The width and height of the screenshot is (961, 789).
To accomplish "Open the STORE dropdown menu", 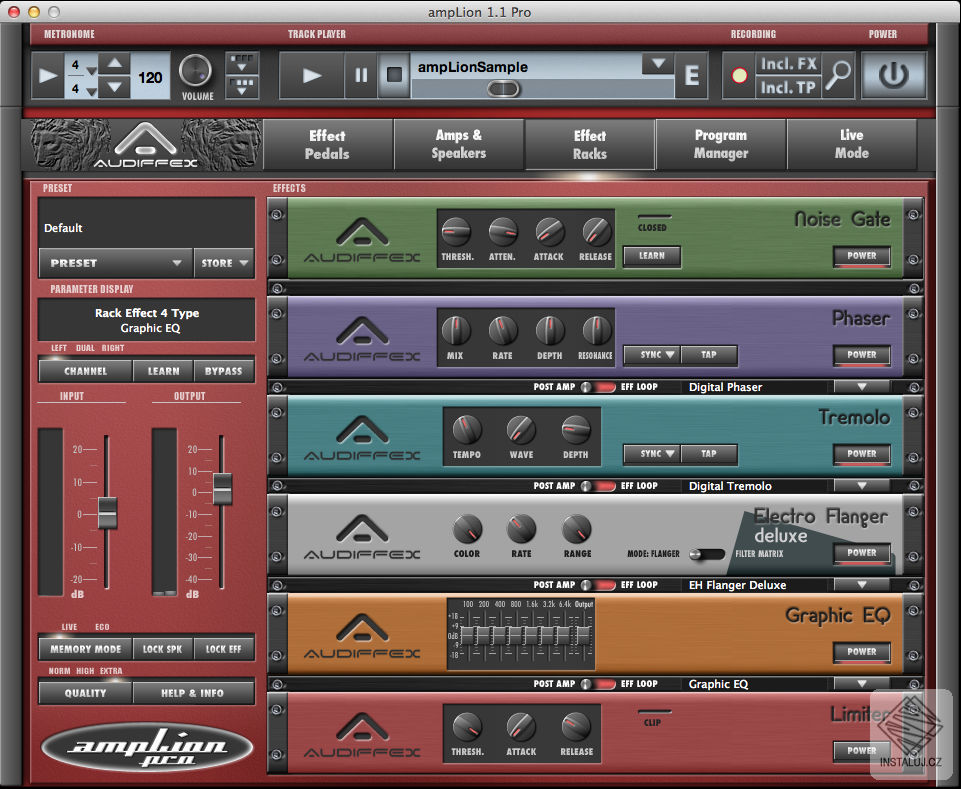I will pos(224,263).
